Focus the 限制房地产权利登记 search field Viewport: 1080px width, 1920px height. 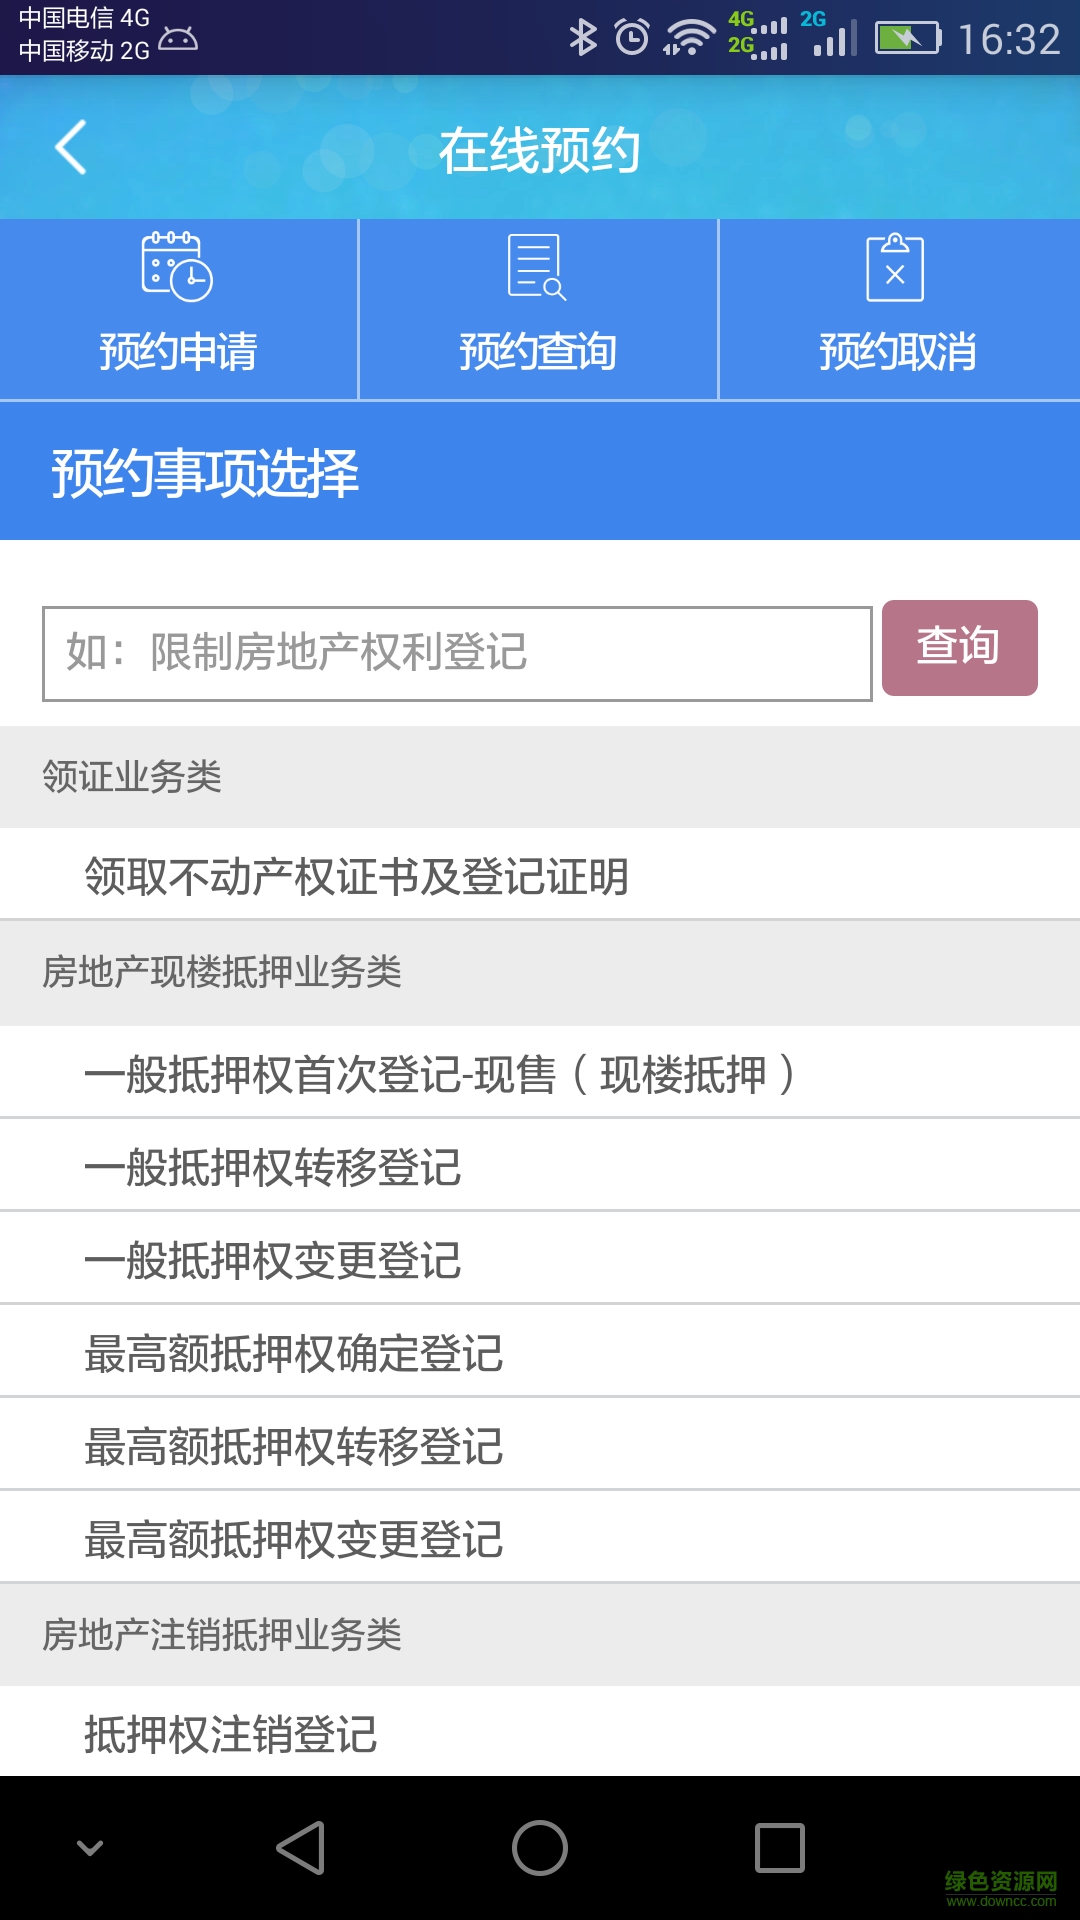click(x=457, y=653)
